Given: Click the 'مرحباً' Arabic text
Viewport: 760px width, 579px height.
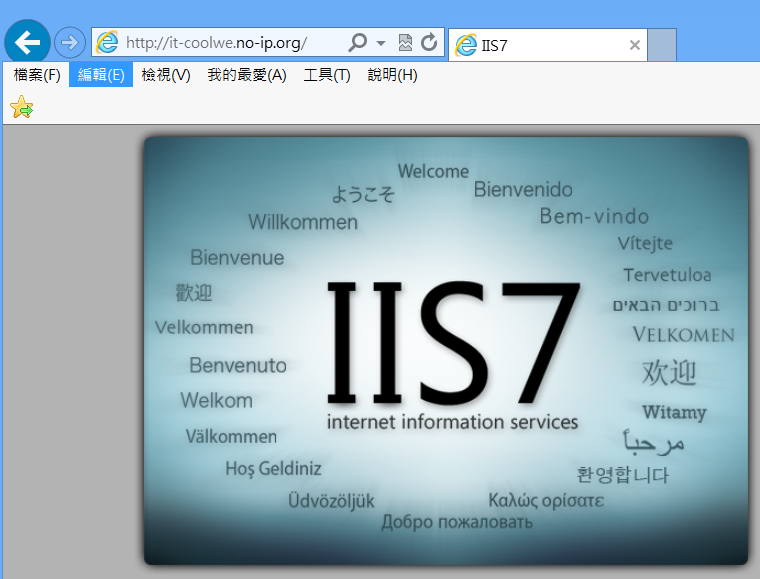Looking at the screenshot, I should click(653, 442).
